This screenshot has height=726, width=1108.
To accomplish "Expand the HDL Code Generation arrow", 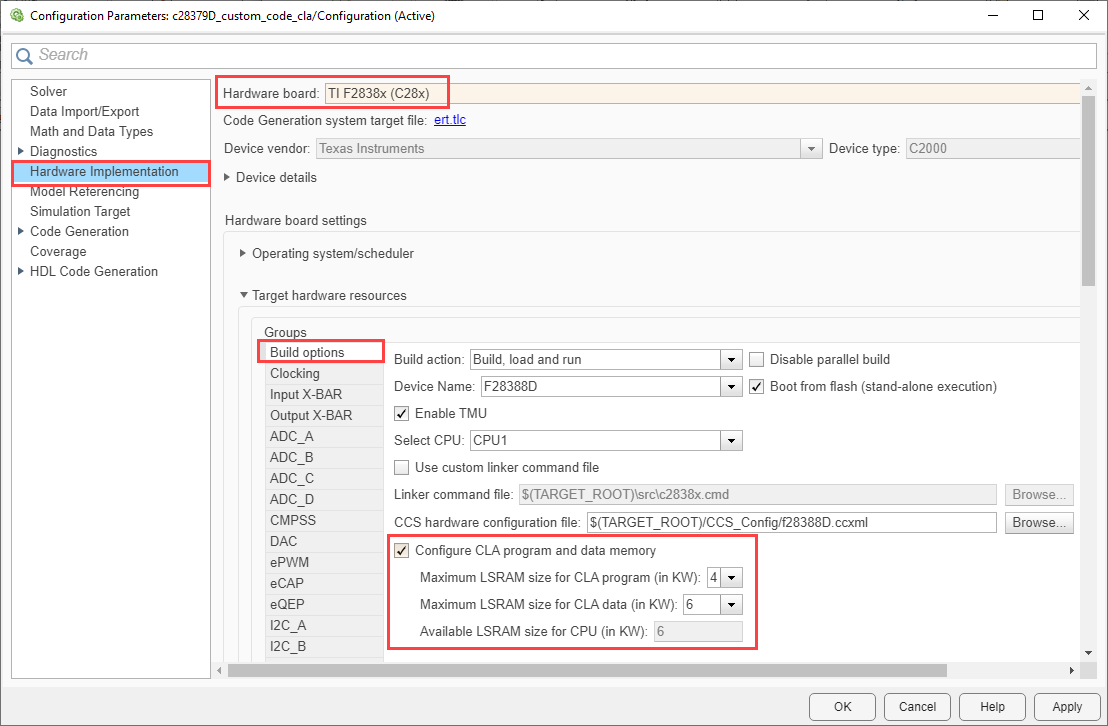I will click(20, 271).
